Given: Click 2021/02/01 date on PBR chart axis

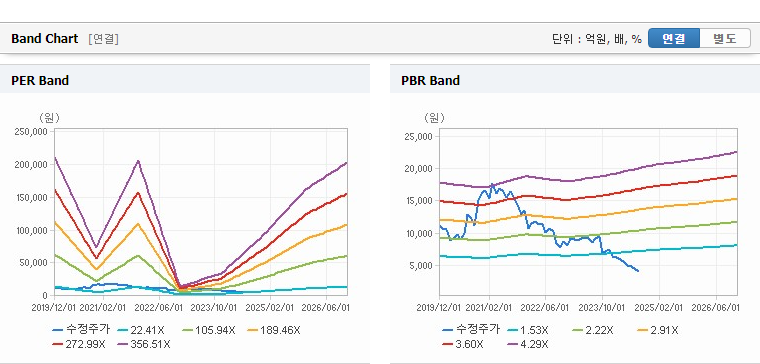Looking at the screenshot, I should click(489, 308).
